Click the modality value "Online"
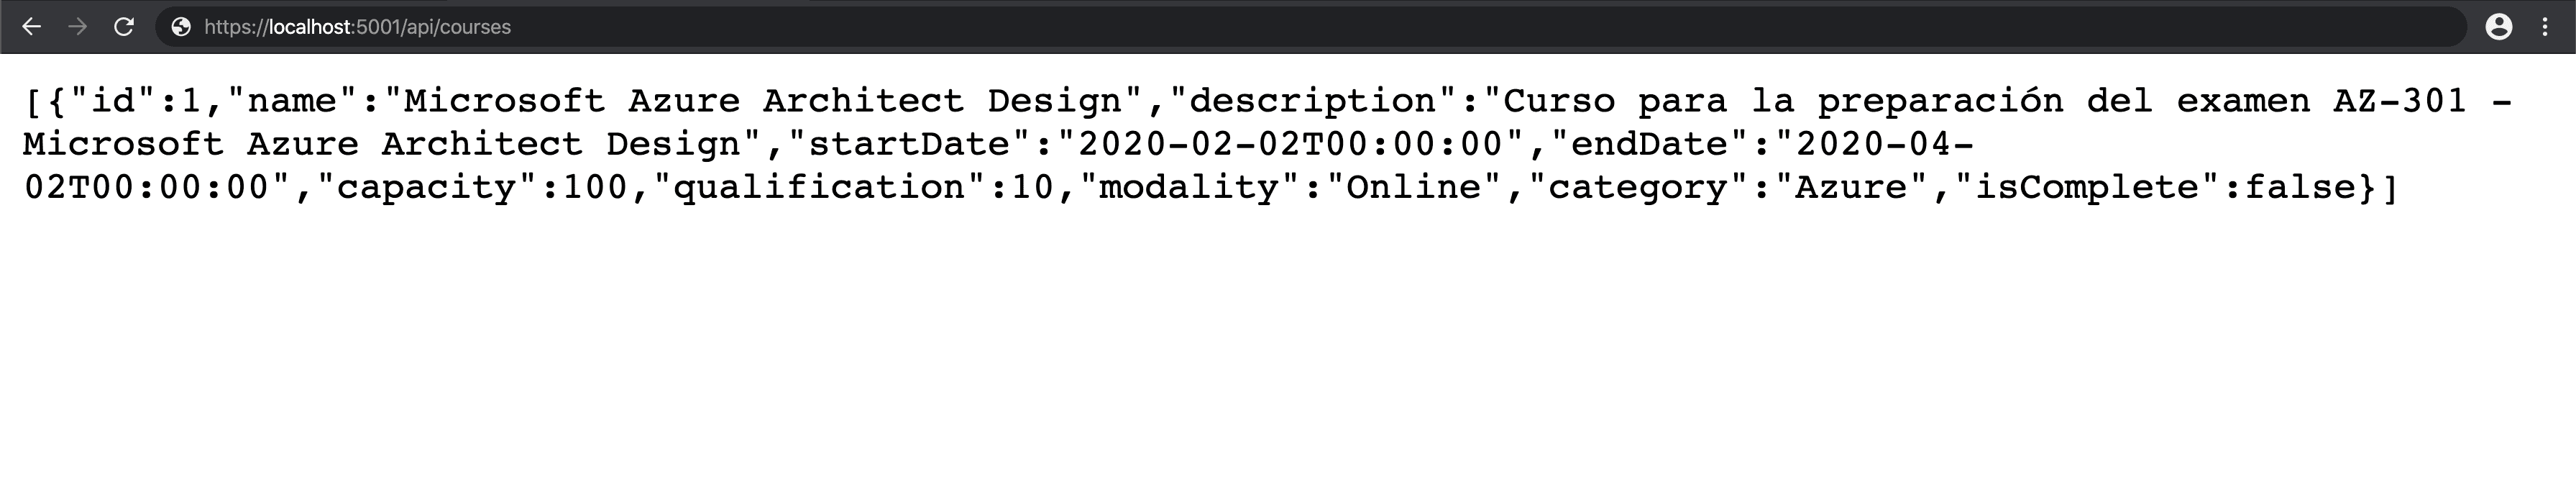The width and height of the screenshot is (2576, 490). [1414, 187]
